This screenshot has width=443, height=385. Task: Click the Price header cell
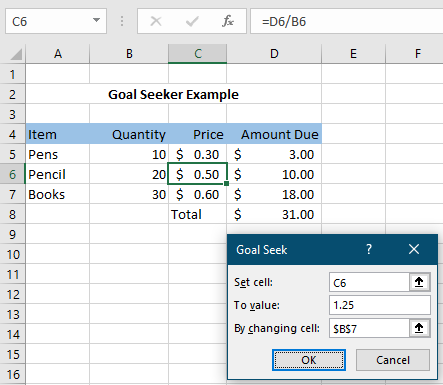[198, 134]
